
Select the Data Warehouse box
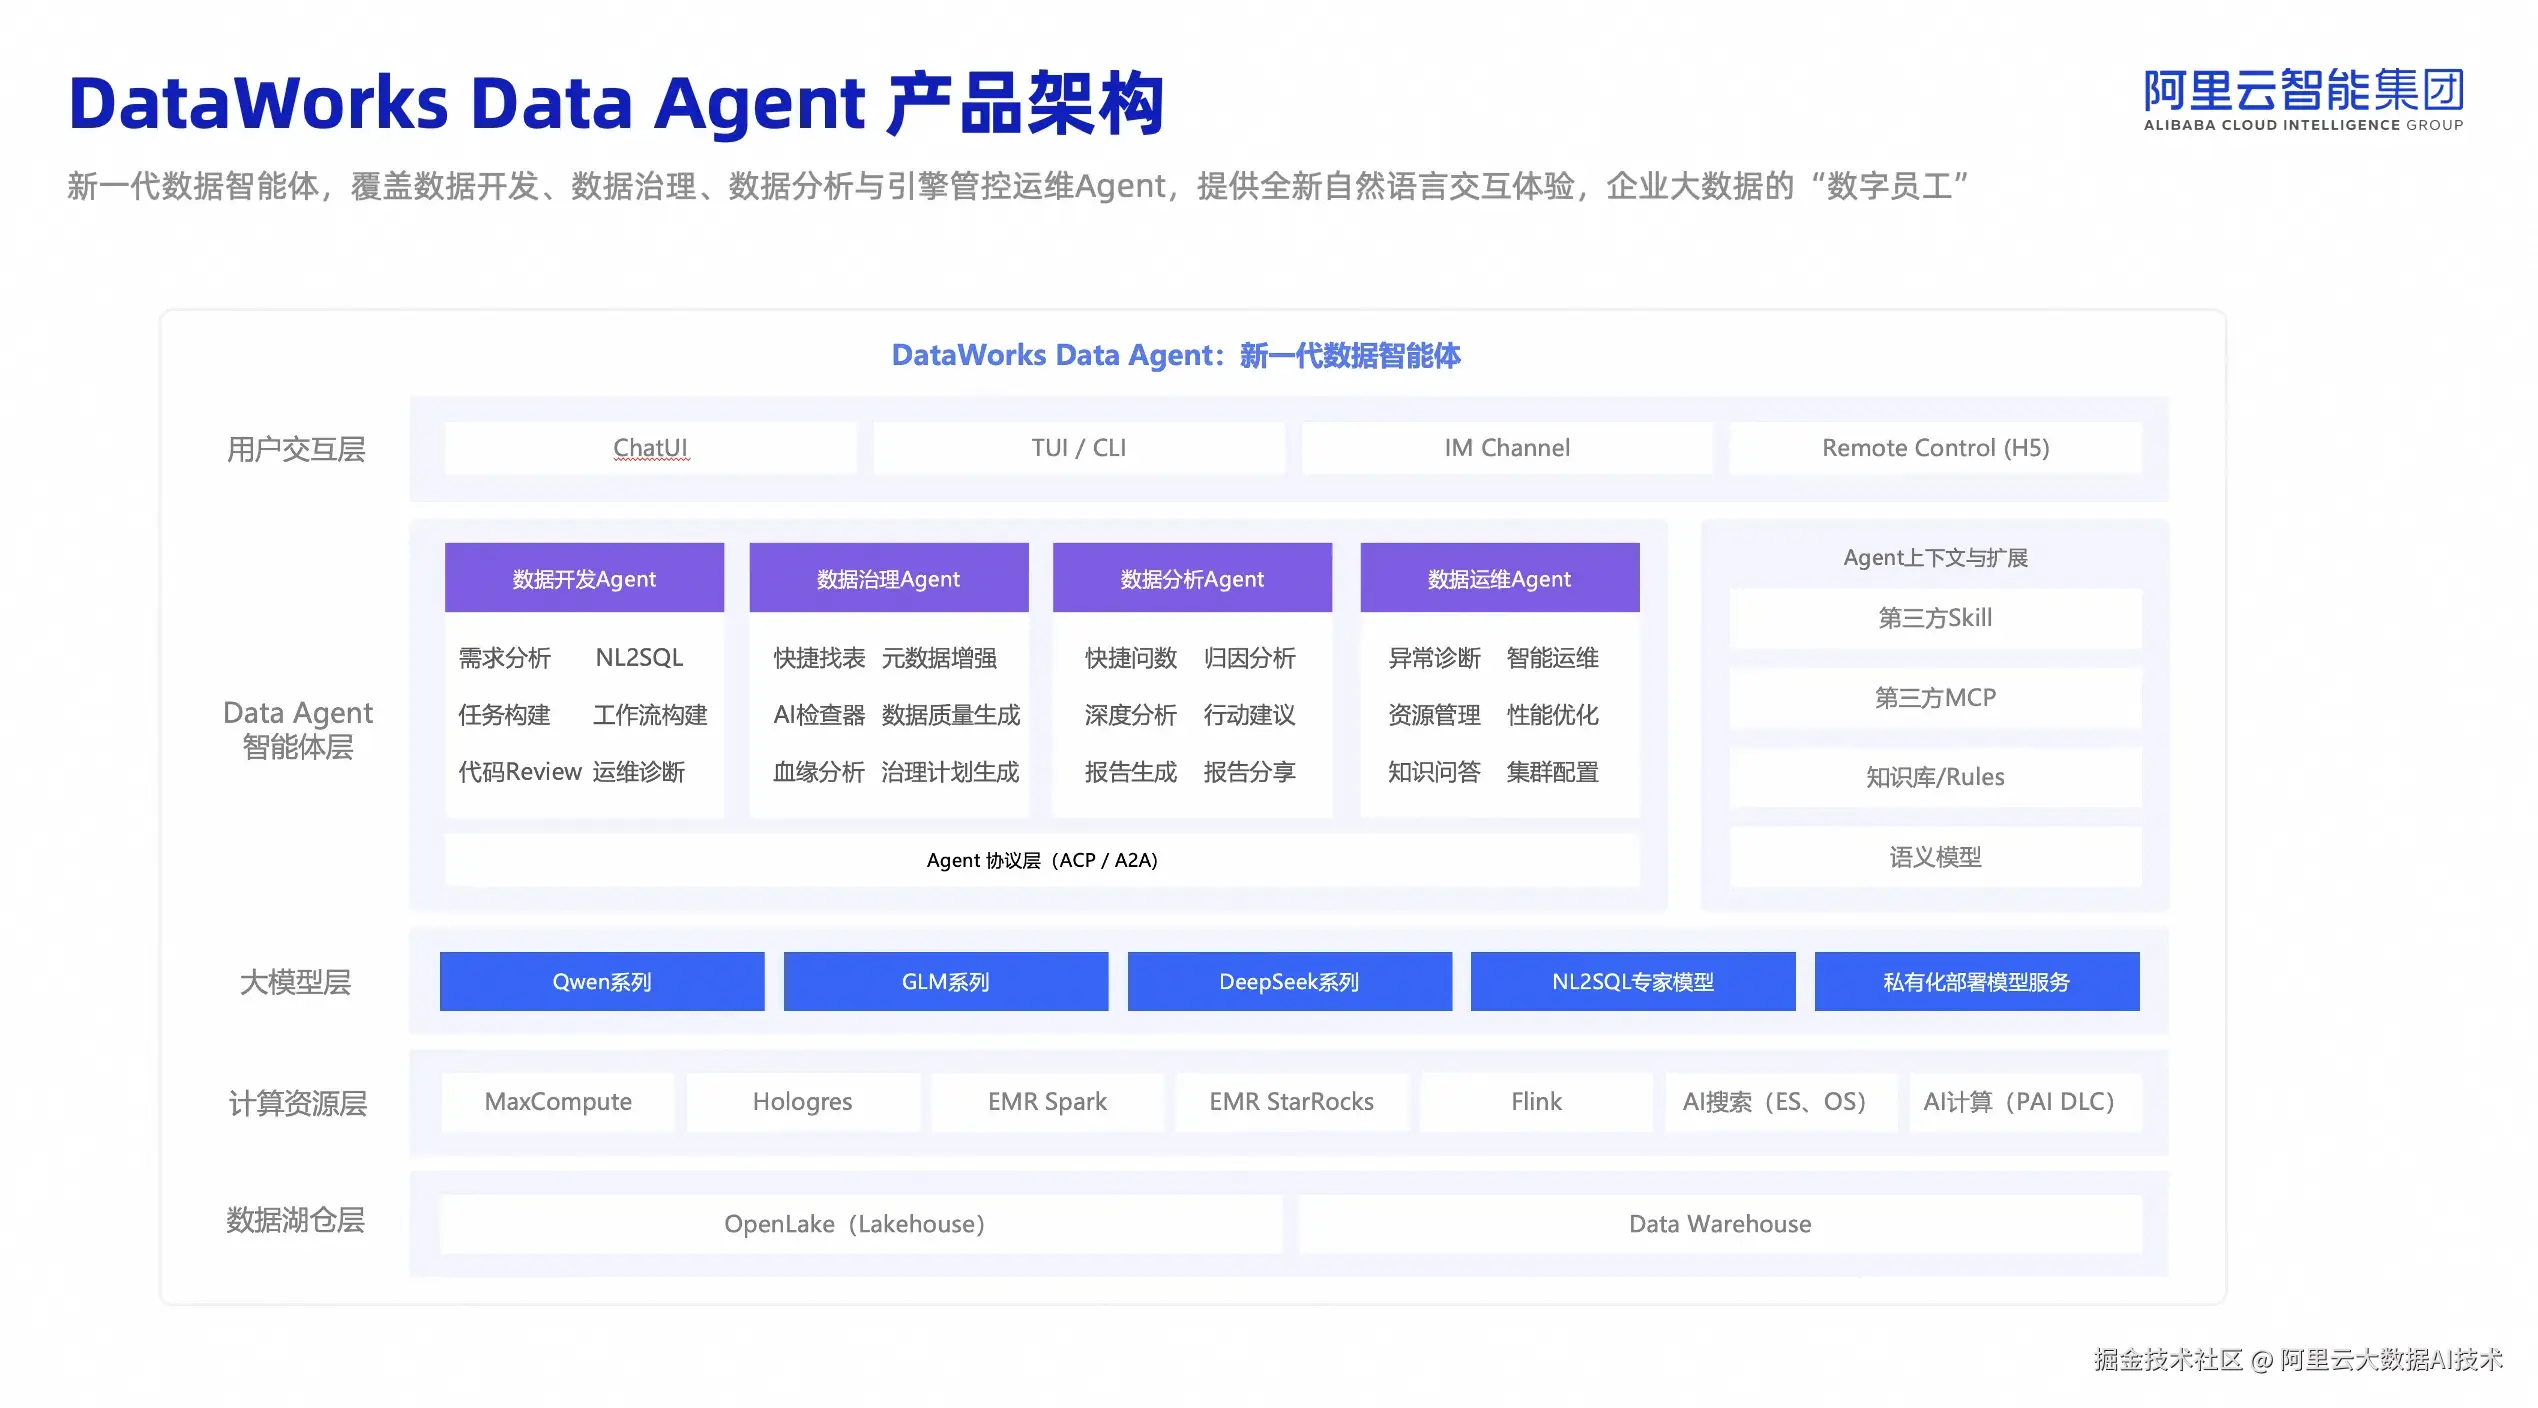pyautogui.click(x=1721, y=1224)
